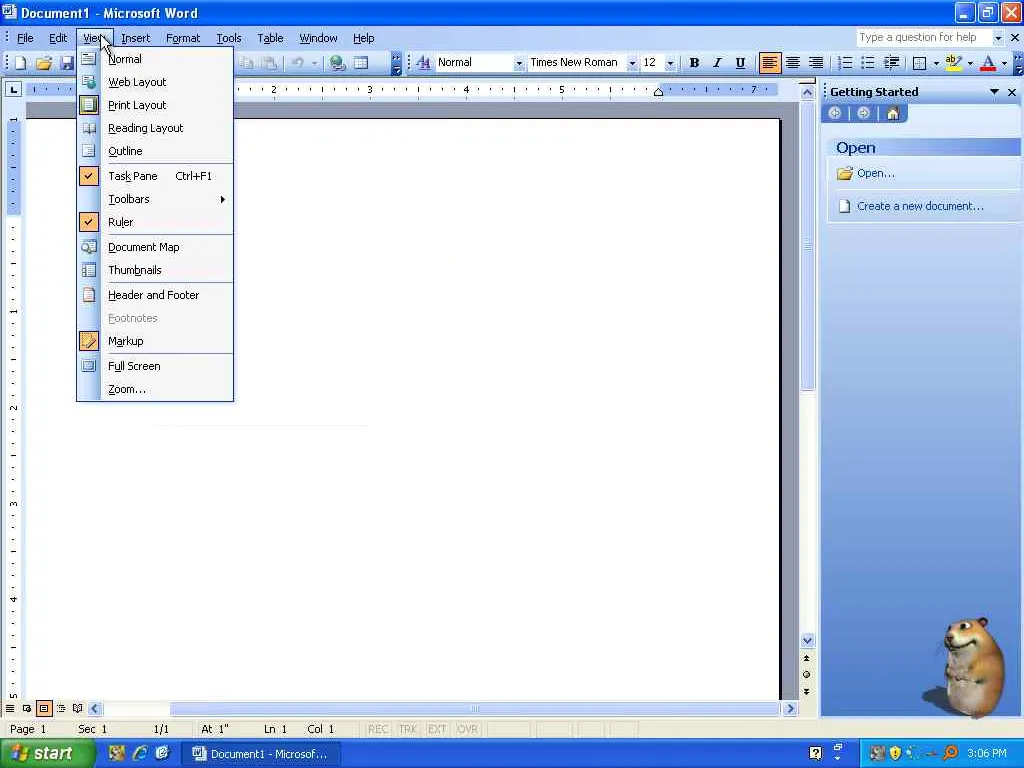Viewport: 1024px width, 768px height.
Task: Open the help question dropdown arrow
Action: 998,38
